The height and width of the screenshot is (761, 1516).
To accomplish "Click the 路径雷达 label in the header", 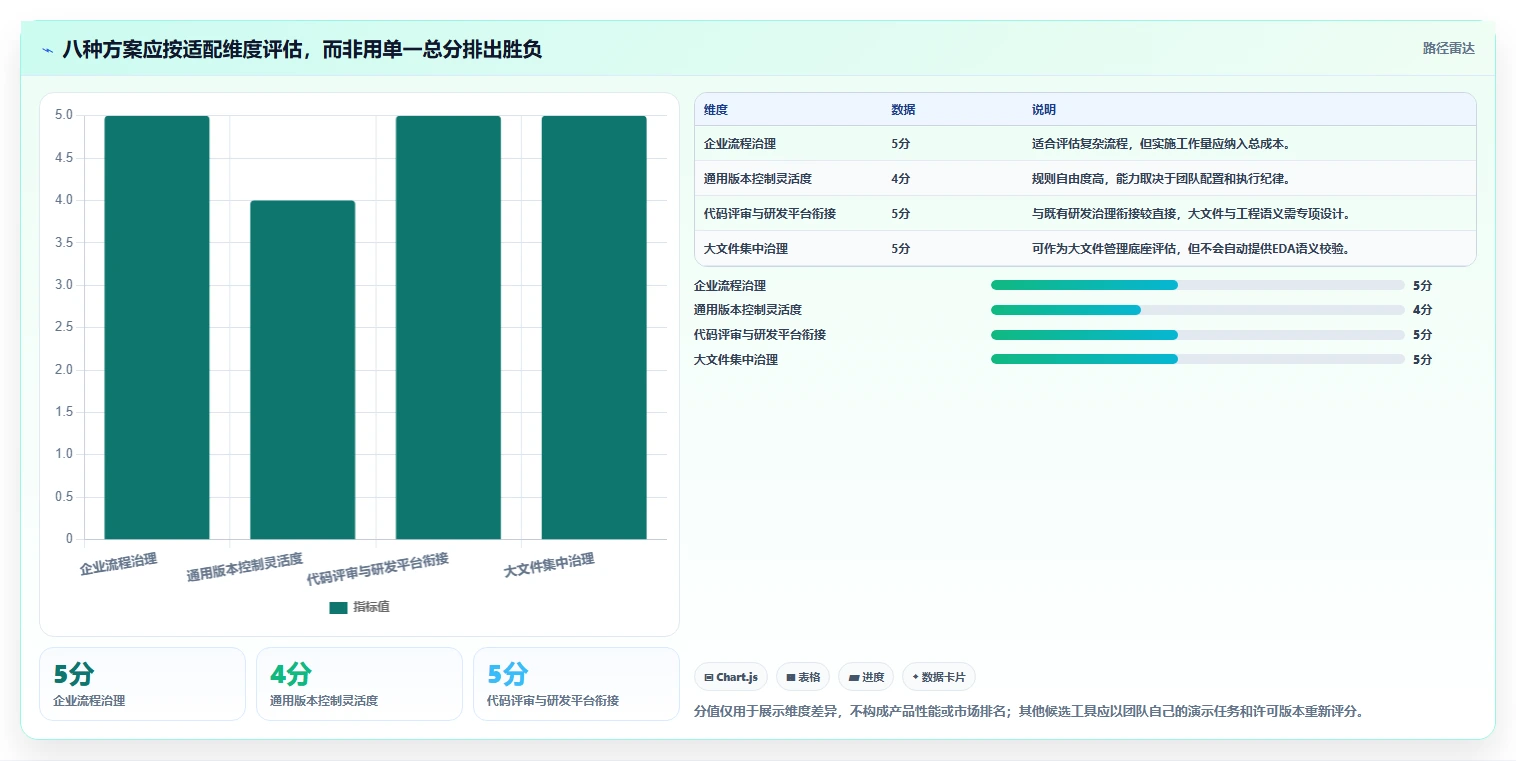I will pyautogui.click(x=1449, y=48).
